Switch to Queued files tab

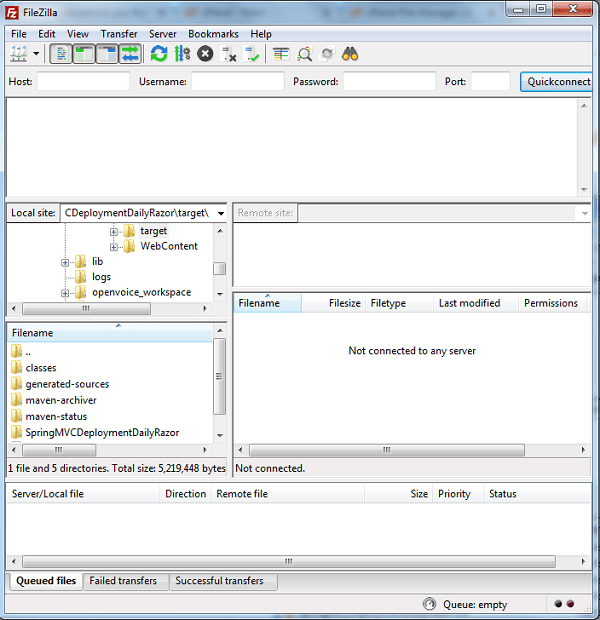pyautogui.click(x=46, y=581)
